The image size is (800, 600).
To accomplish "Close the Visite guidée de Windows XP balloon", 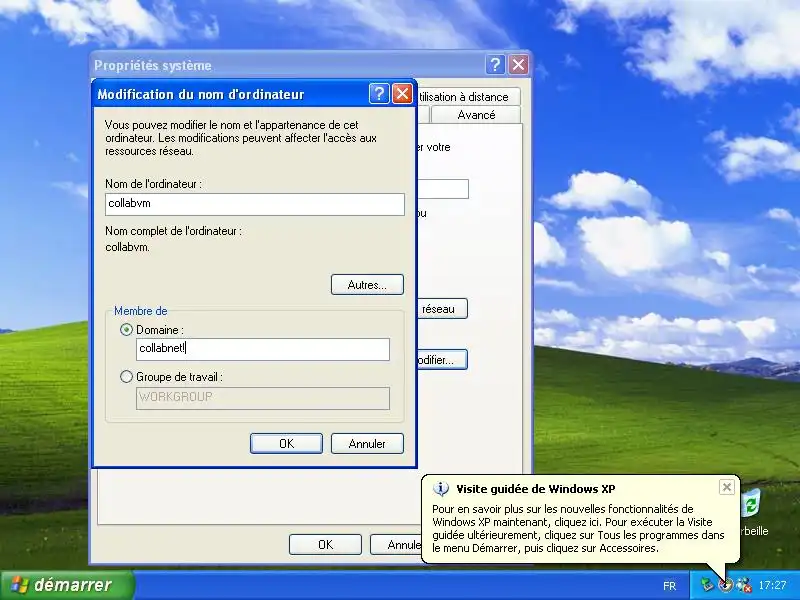I will pos(727,487).
